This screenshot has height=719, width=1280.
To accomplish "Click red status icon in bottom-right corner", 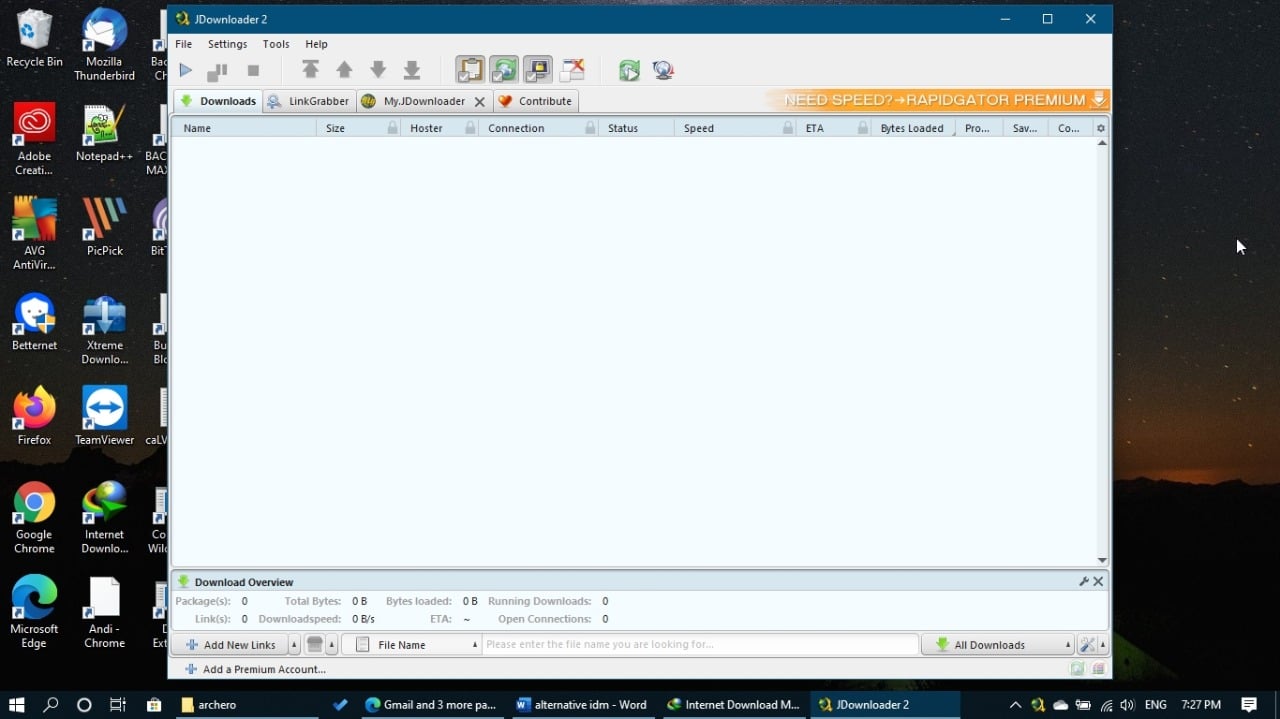I will point(1099,669).
